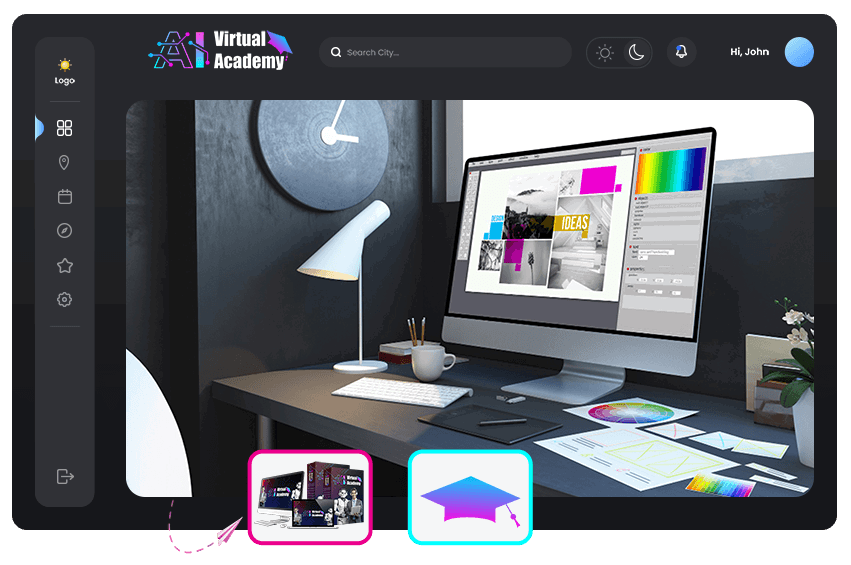Click the sun logo icon in sidebar
Image resolution: width=851 pixels, height=565 pixels.
[65, 65]
